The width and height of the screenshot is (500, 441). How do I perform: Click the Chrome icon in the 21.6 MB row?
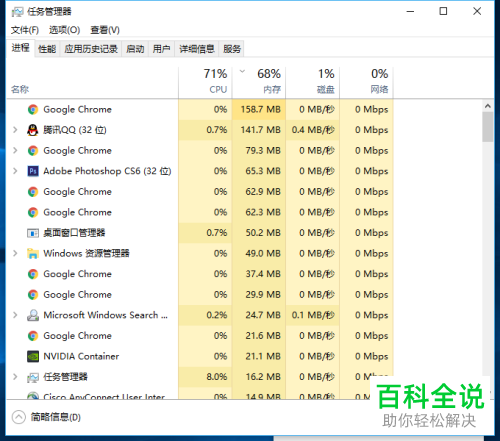pyautogui.click(x=33, y=336)
